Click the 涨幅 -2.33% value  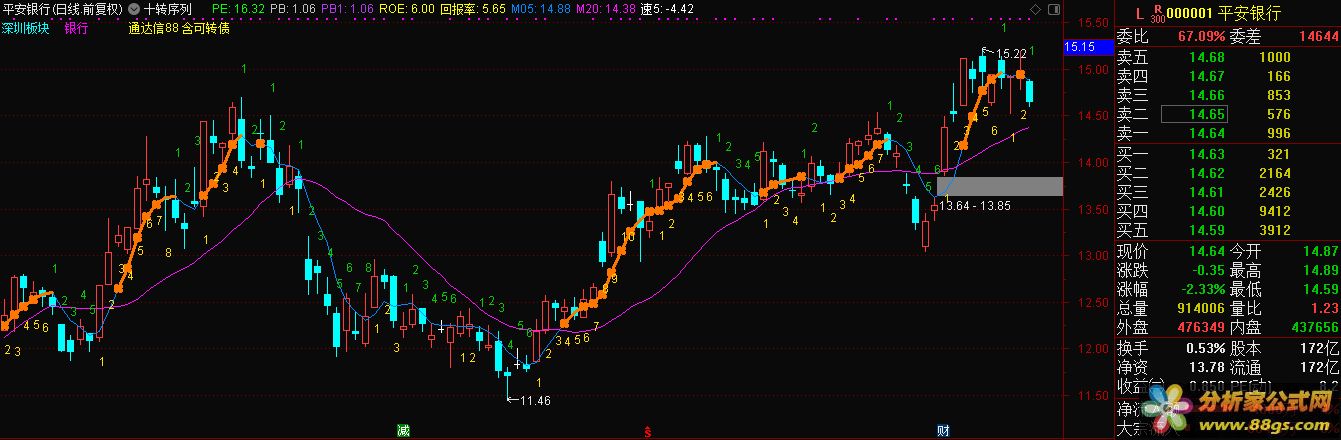(1203, 289)
